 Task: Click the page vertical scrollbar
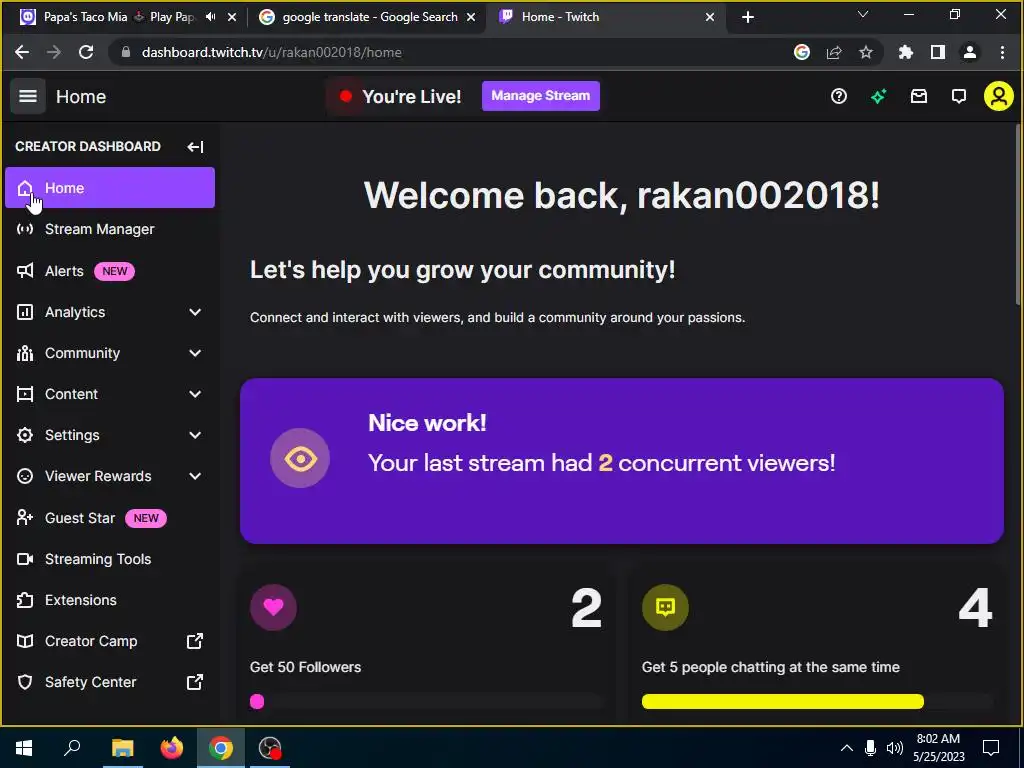tap(1018, 216)
